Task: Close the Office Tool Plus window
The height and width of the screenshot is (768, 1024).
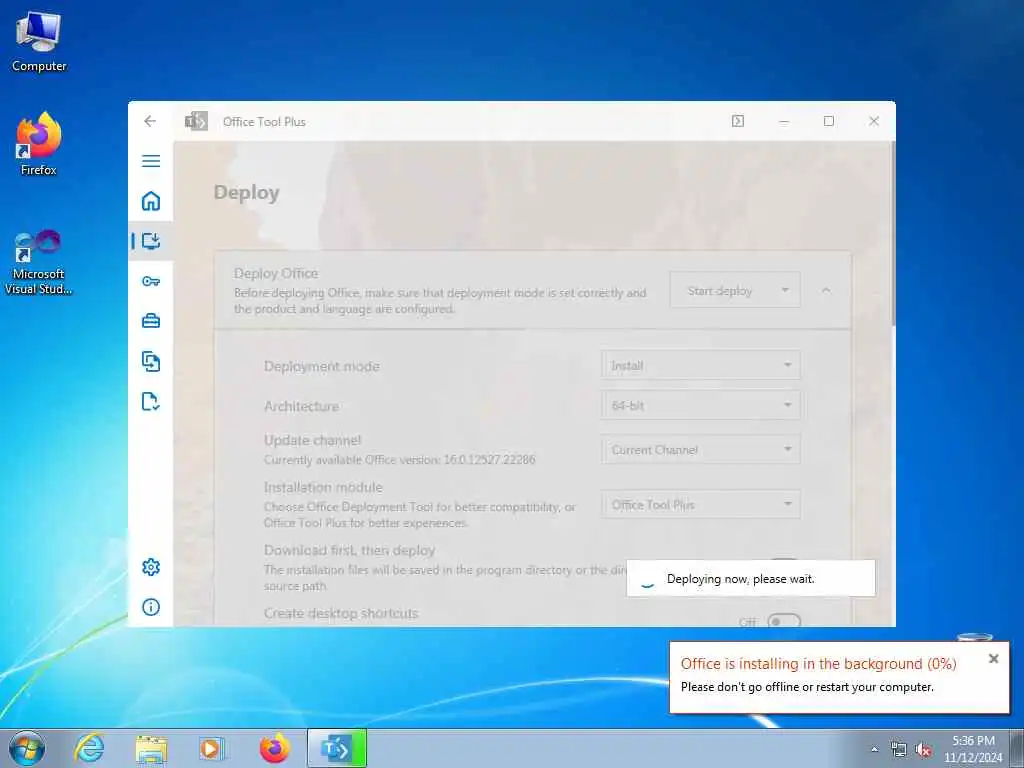Action: coord(874,121)
